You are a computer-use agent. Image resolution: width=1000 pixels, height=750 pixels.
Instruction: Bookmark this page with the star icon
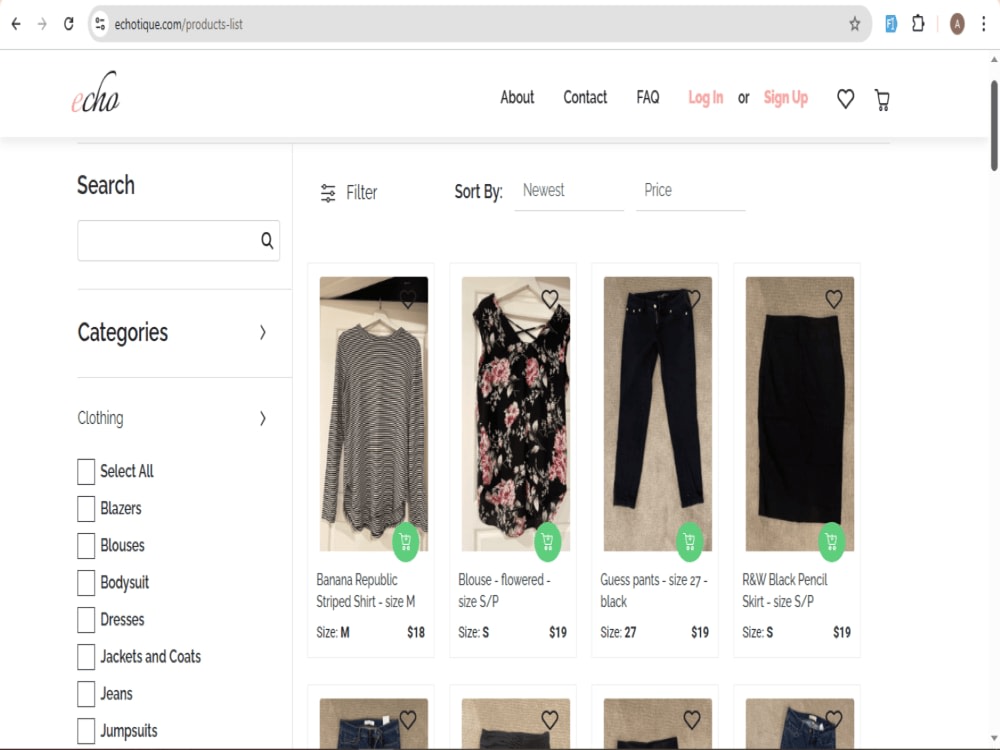[855, 24]
